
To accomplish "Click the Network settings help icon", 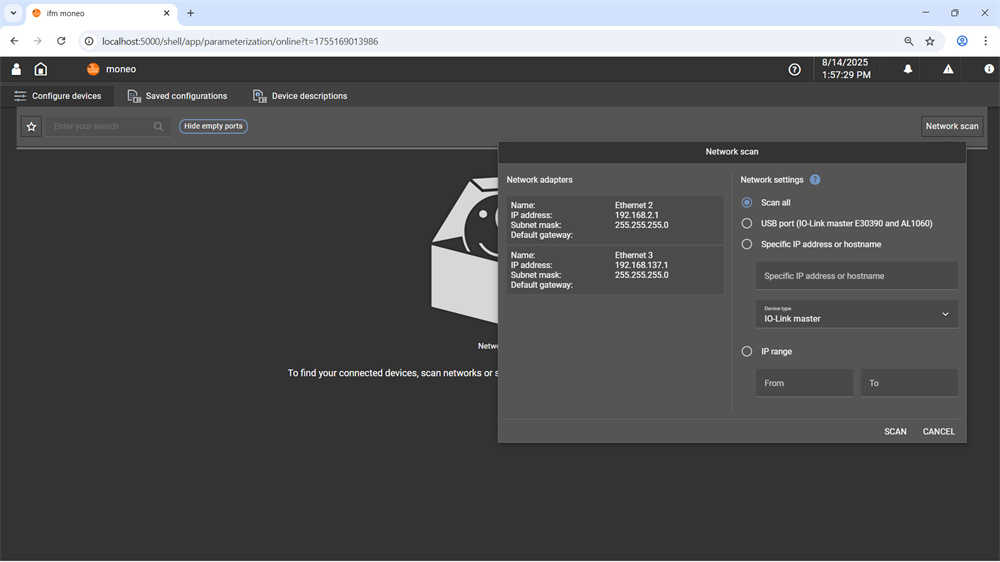I will tap(815, 180).
